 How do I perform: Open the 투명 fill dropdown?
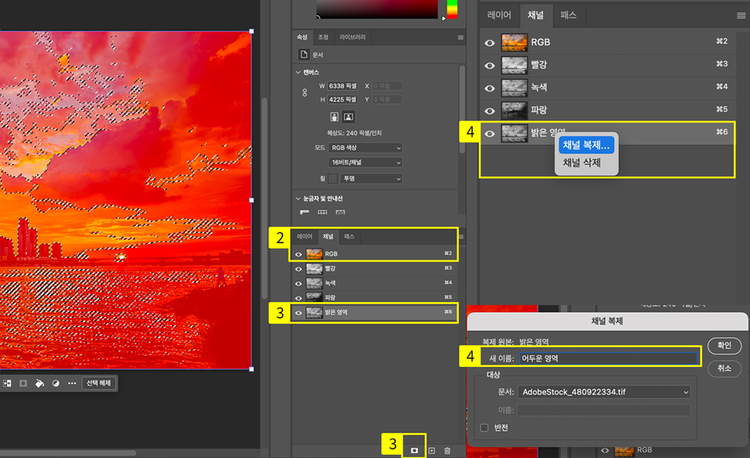click(x=372, y=178)
